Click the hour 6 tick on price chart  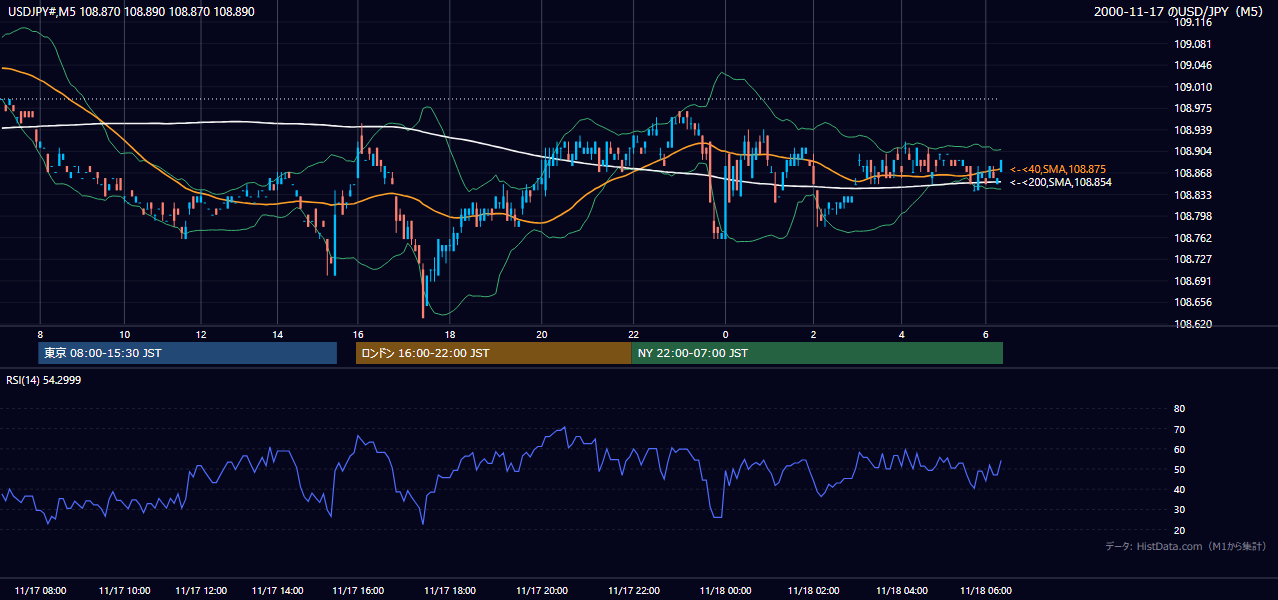pos(987,335)
